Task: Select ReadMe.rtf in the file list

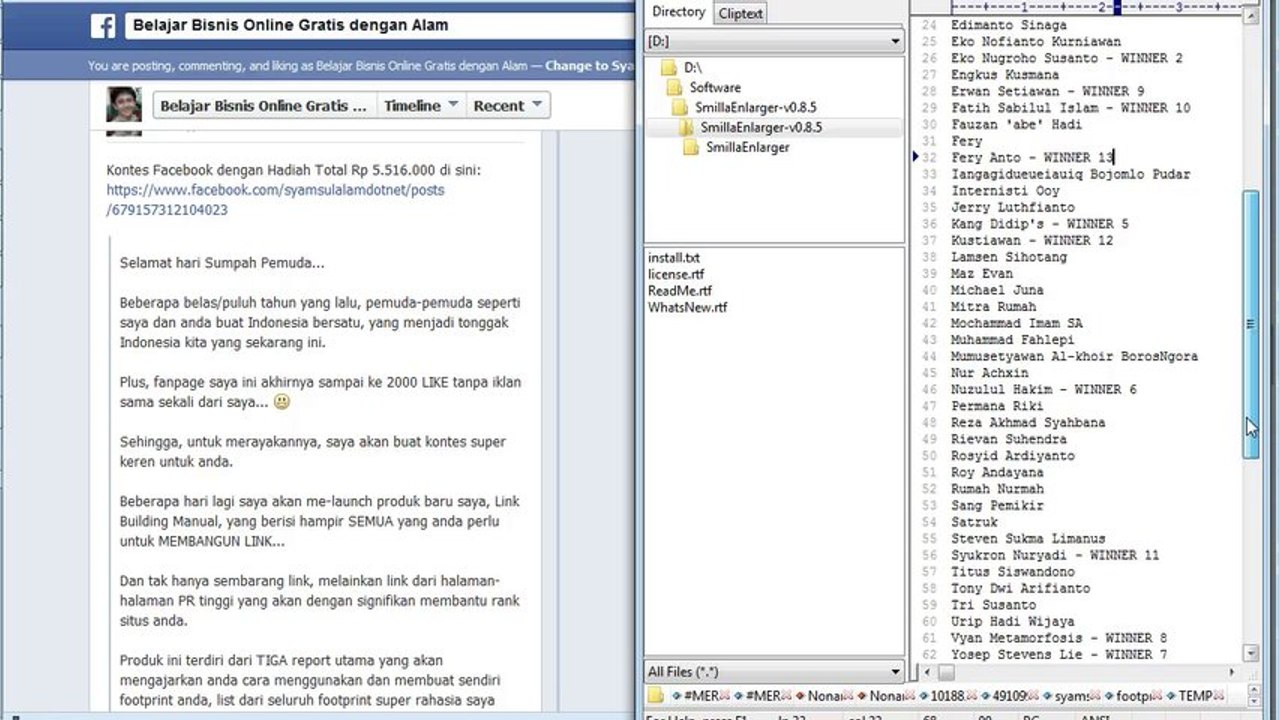Action: [x=679, y=290]
